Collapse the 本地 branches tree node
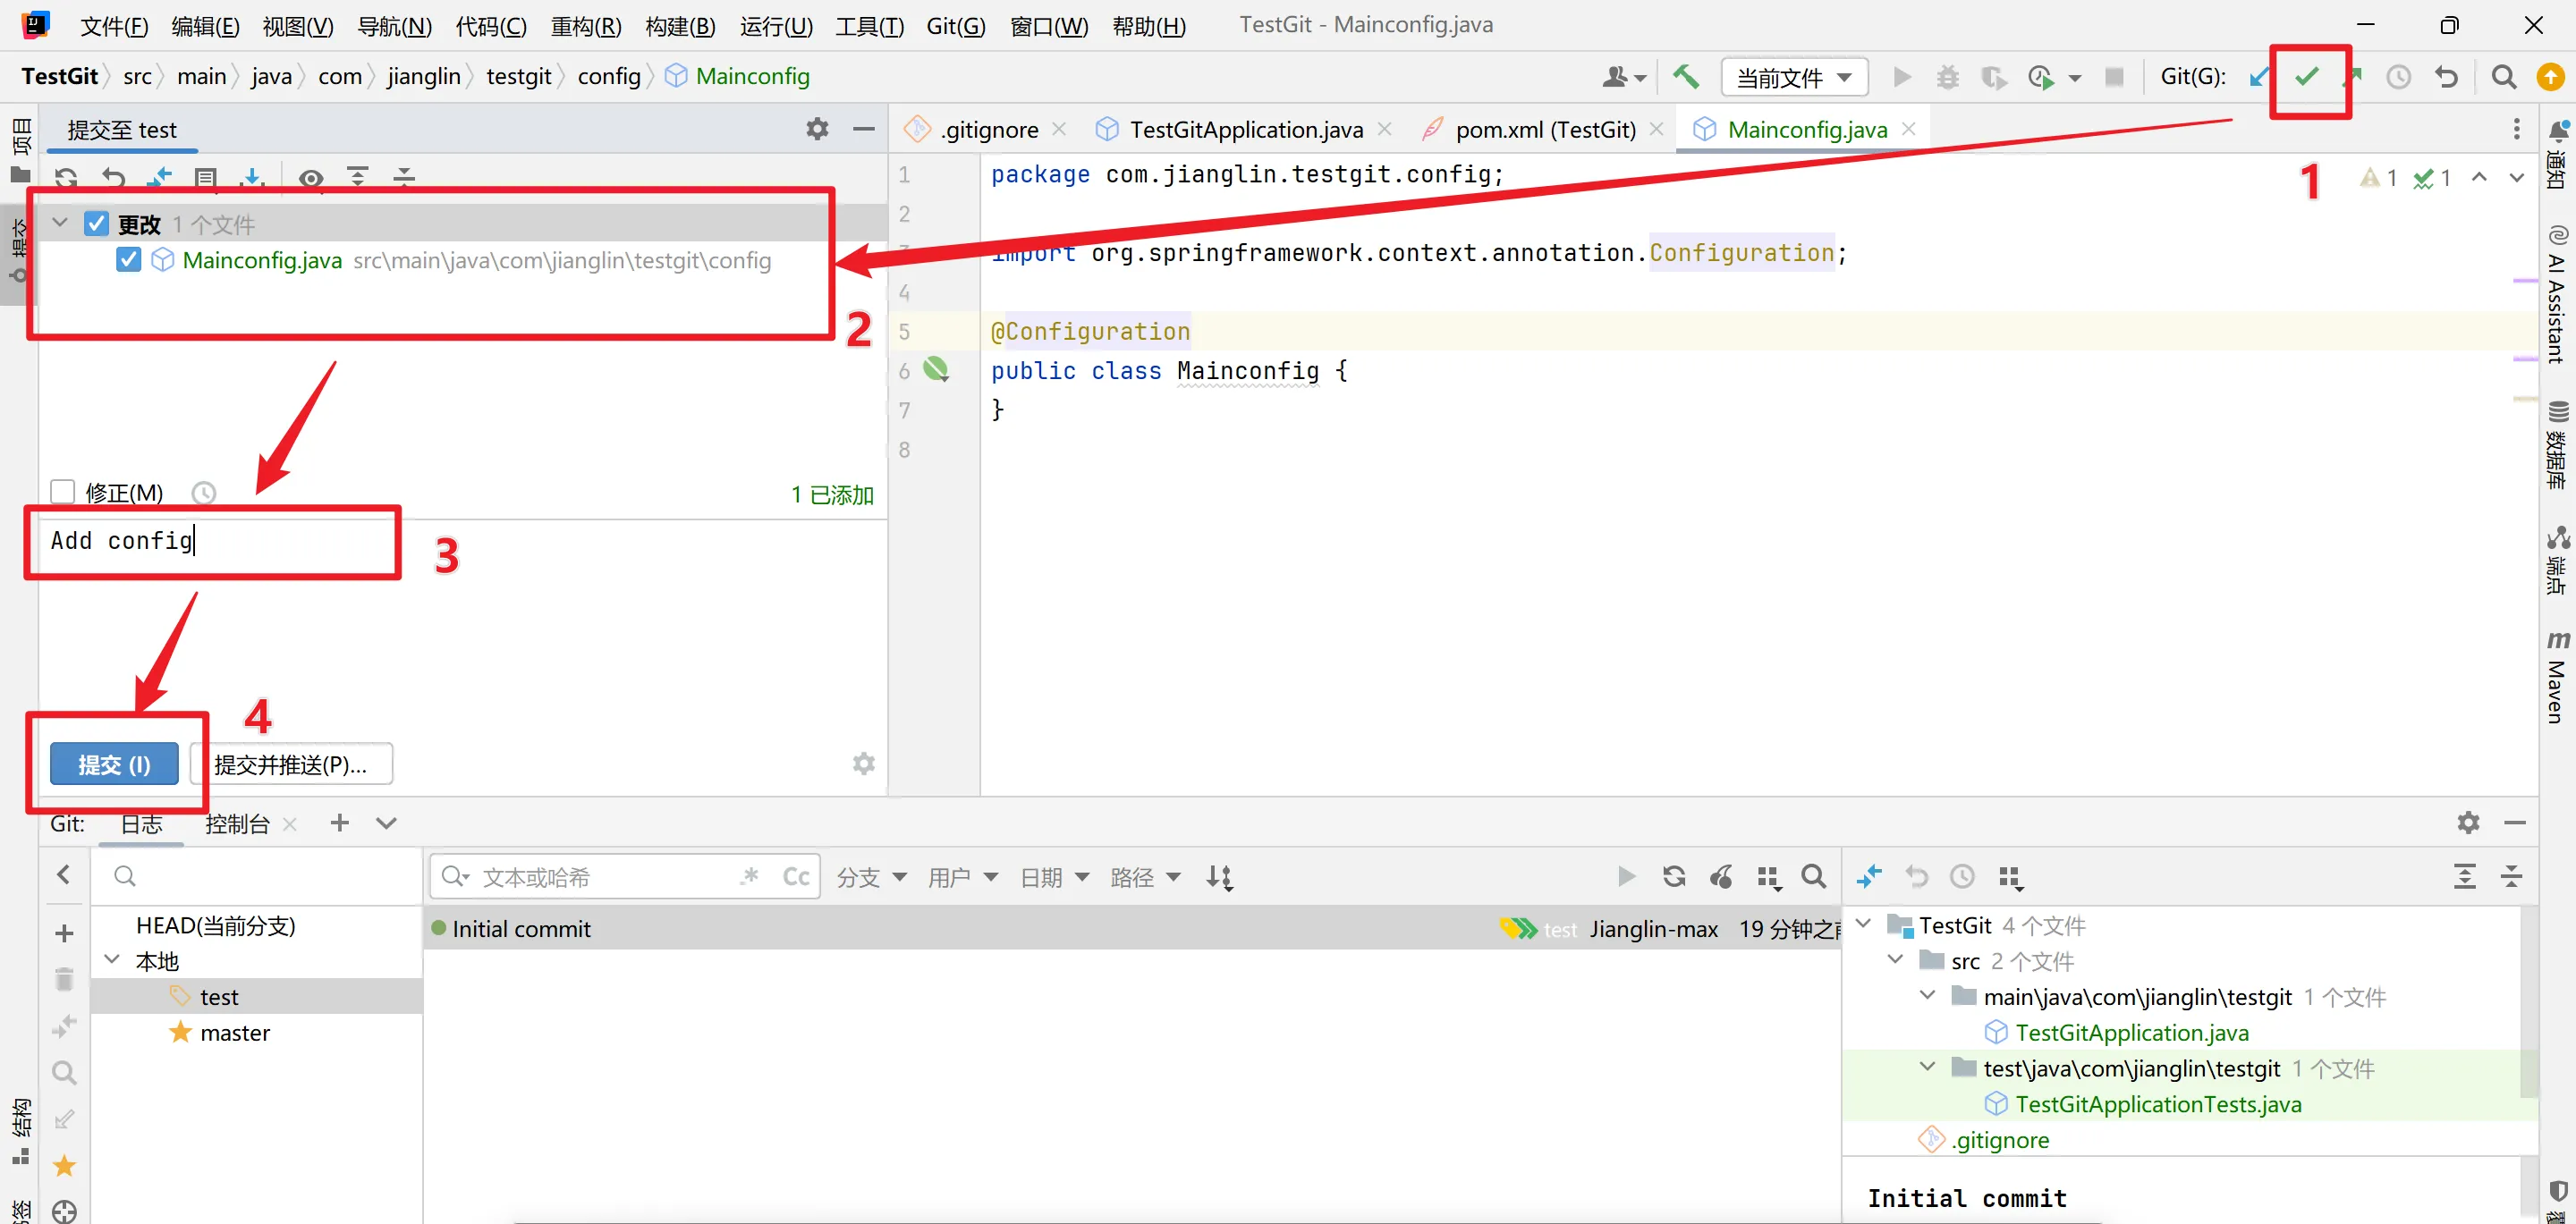Image resolution: width=2576 pixels, height=1224 pixels. pos(113,960)
